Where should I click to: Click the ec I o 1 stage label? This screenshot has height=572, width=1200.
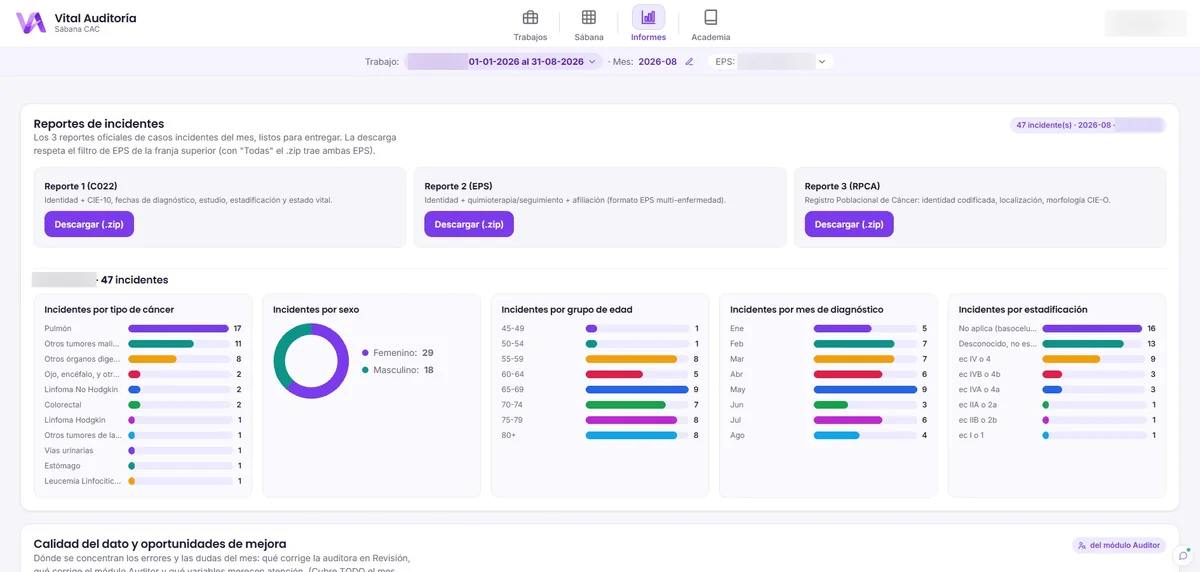(x=971, y=435)
